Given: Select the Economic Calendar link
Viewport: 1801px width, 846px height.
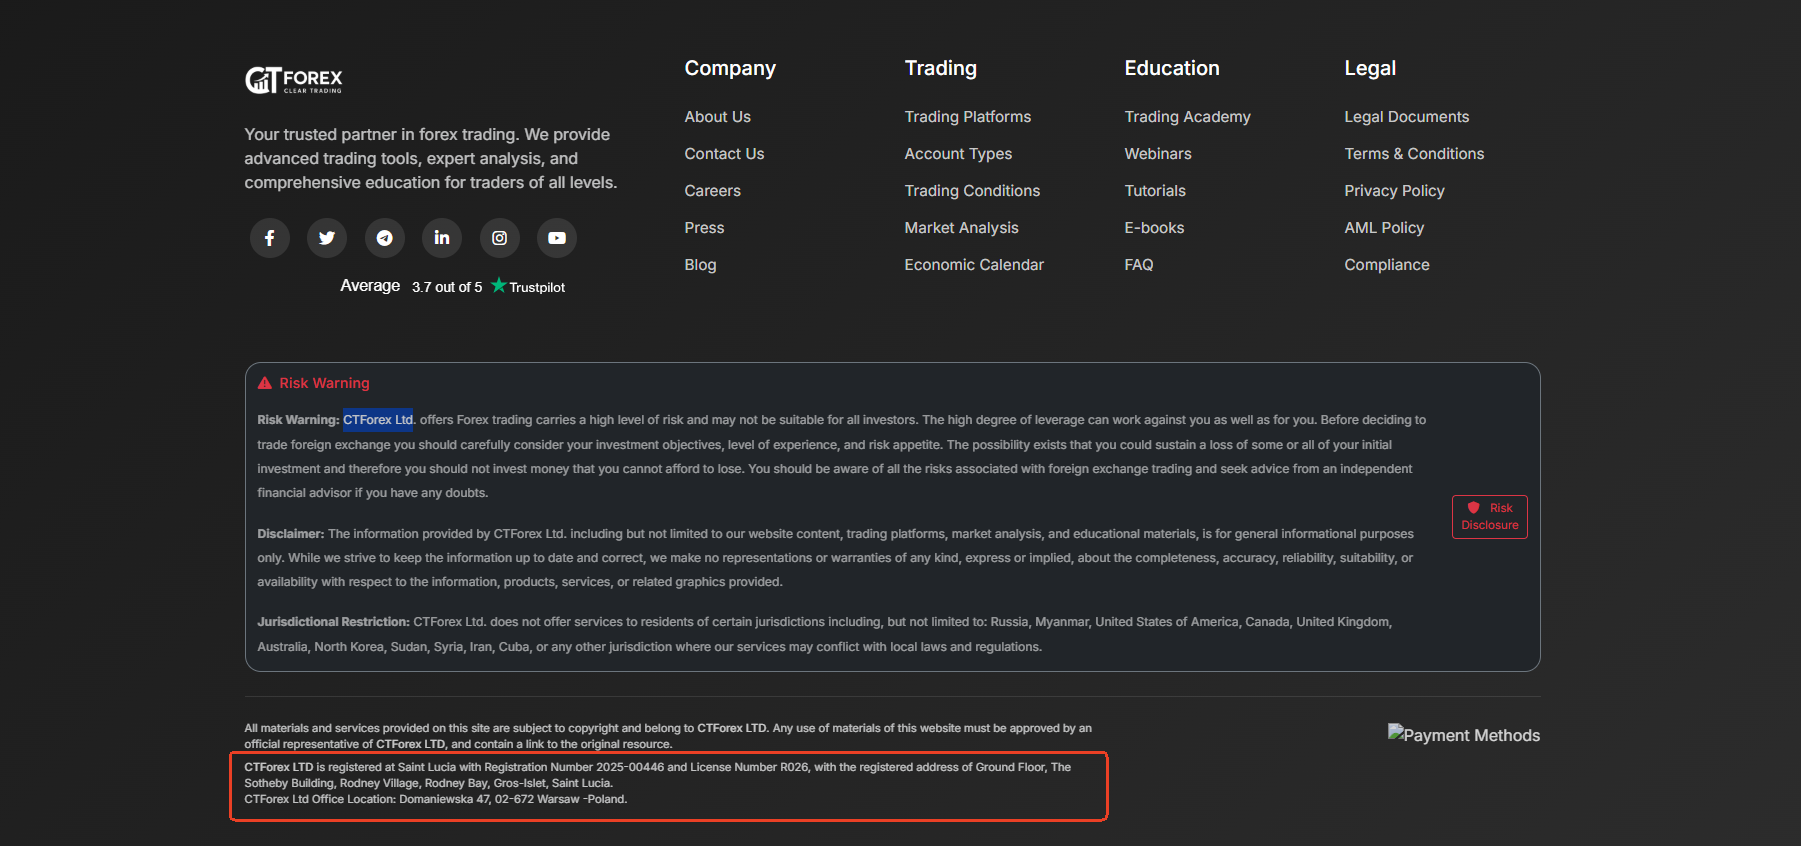Looking at the screenshot, I should tap(973, 265).
